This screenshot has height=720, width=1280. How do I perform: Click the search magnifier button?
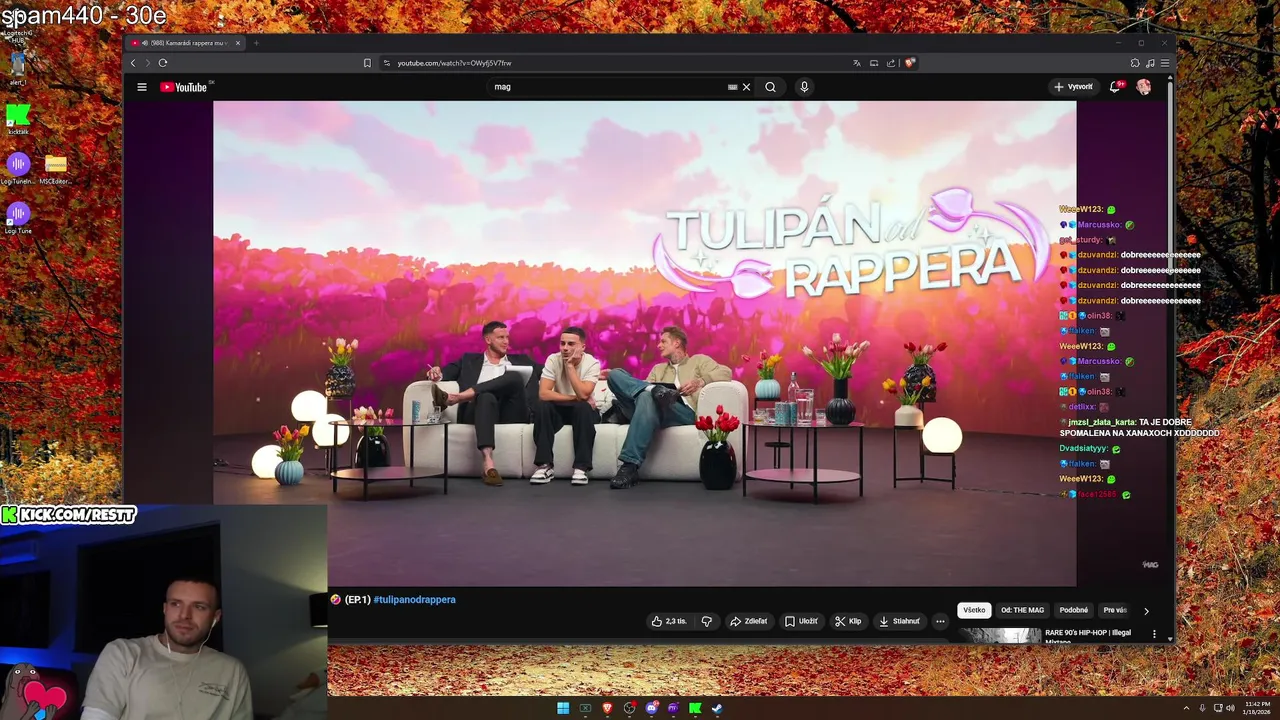click(x=770, y=87)
